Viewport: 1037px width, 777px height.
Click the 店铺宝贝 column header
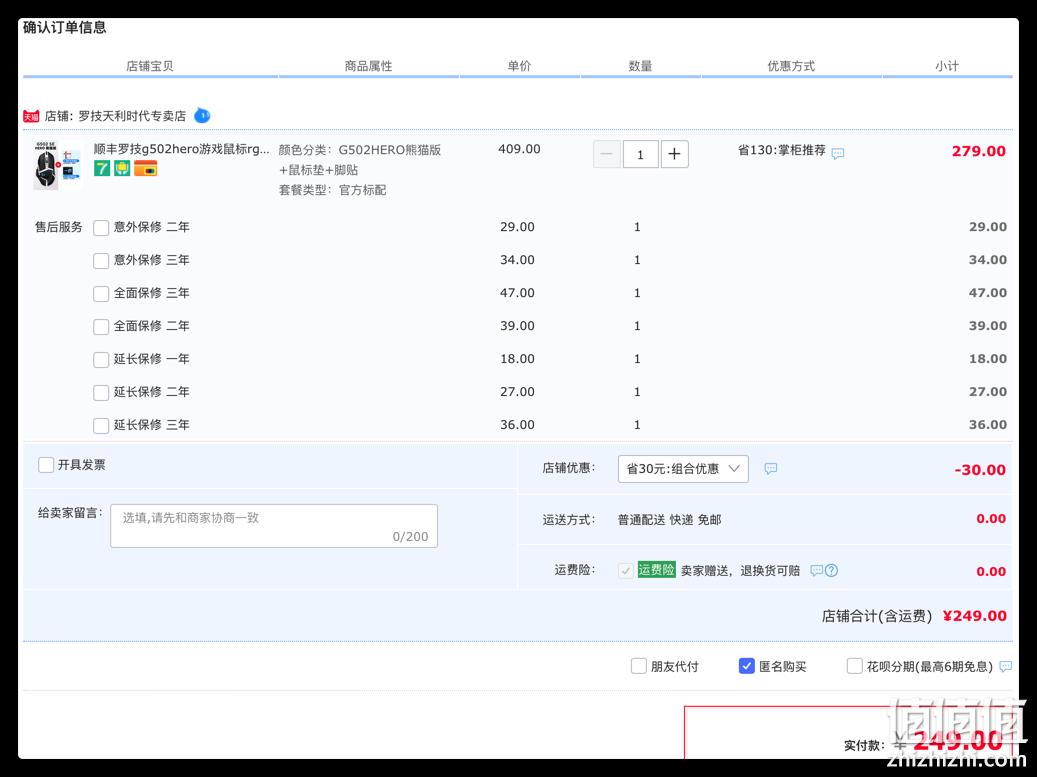(x=149, y=66)
